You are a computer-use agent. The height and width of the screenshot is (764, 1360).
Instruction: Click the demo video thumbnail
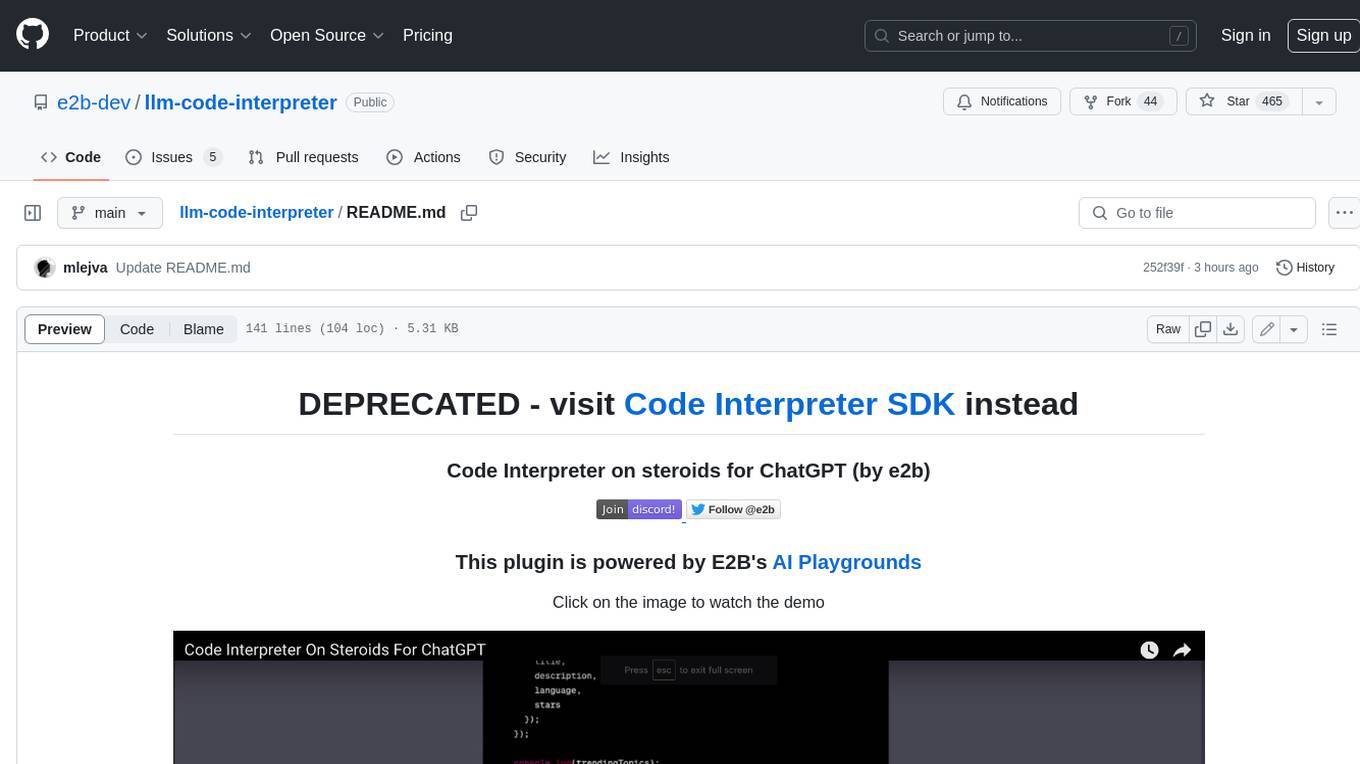688,697
